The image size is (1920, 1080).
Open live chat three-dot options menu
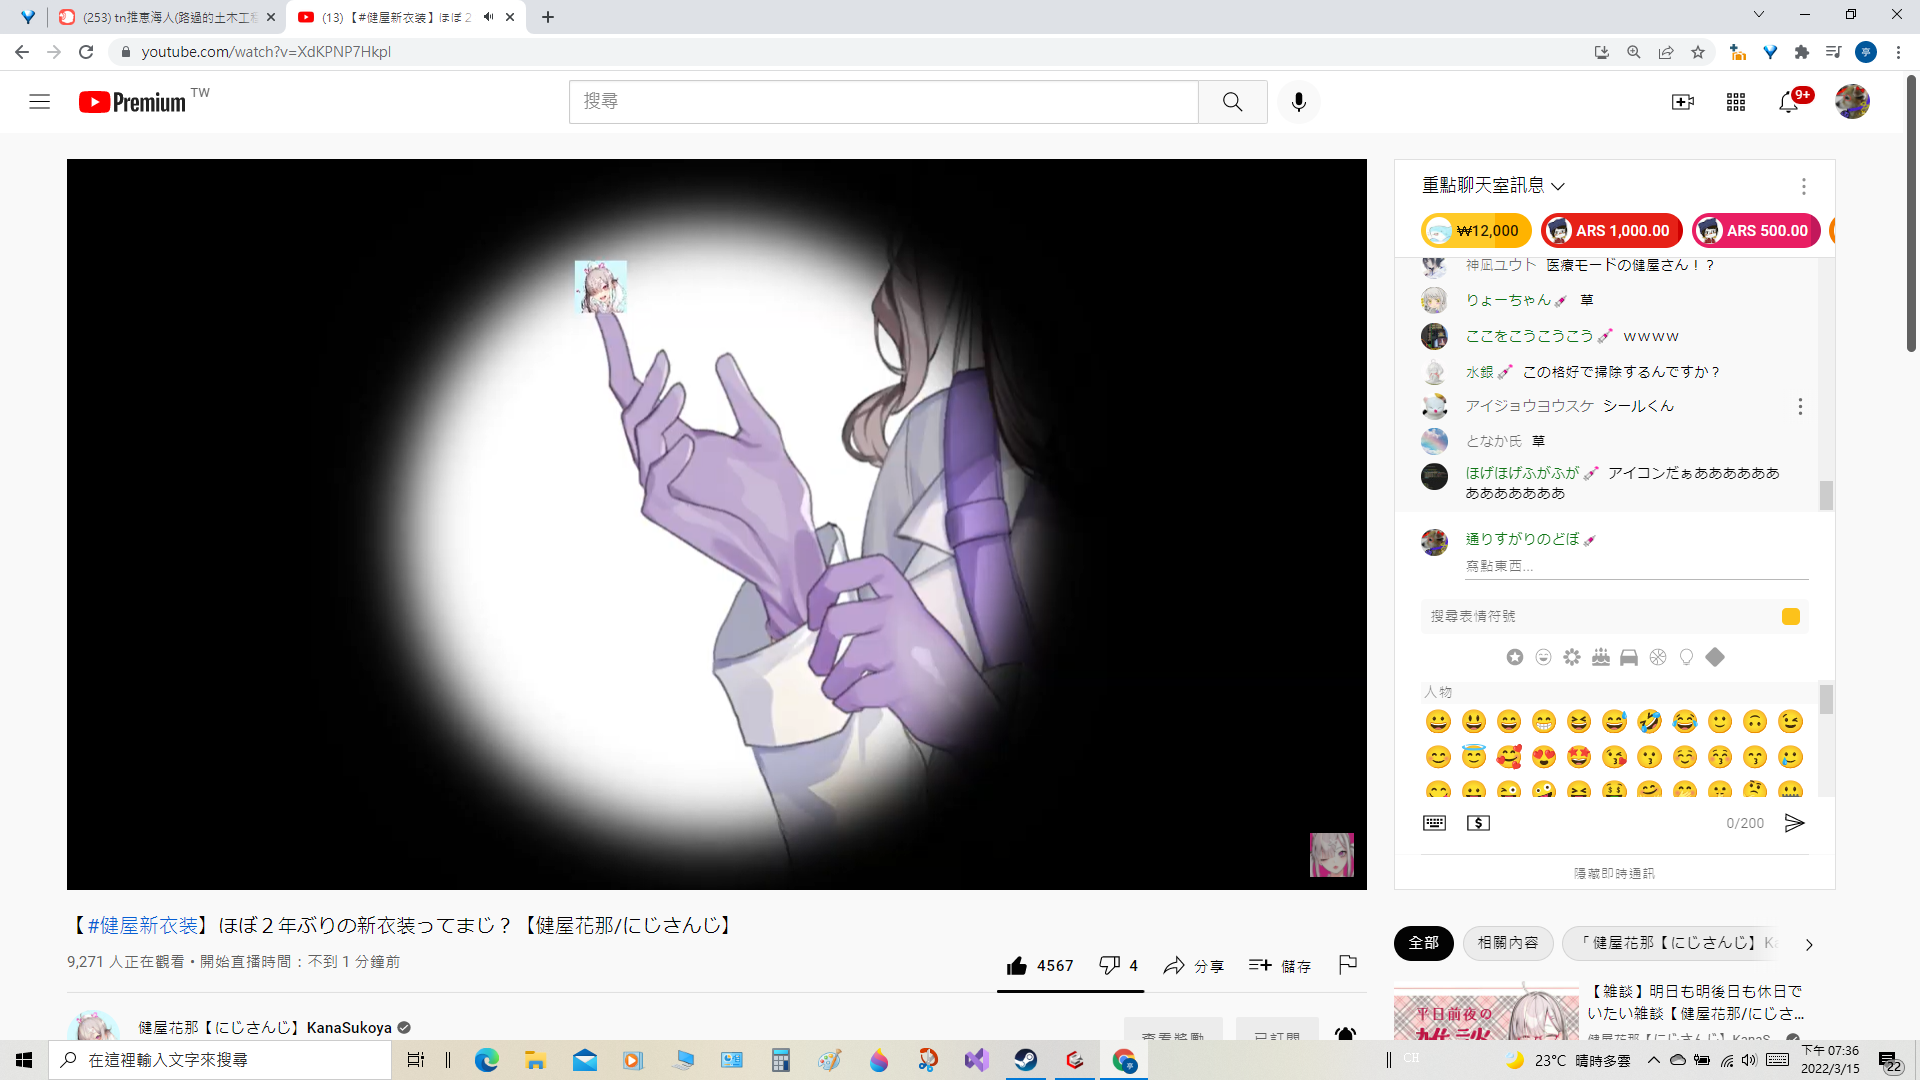tap(1804, 186)
